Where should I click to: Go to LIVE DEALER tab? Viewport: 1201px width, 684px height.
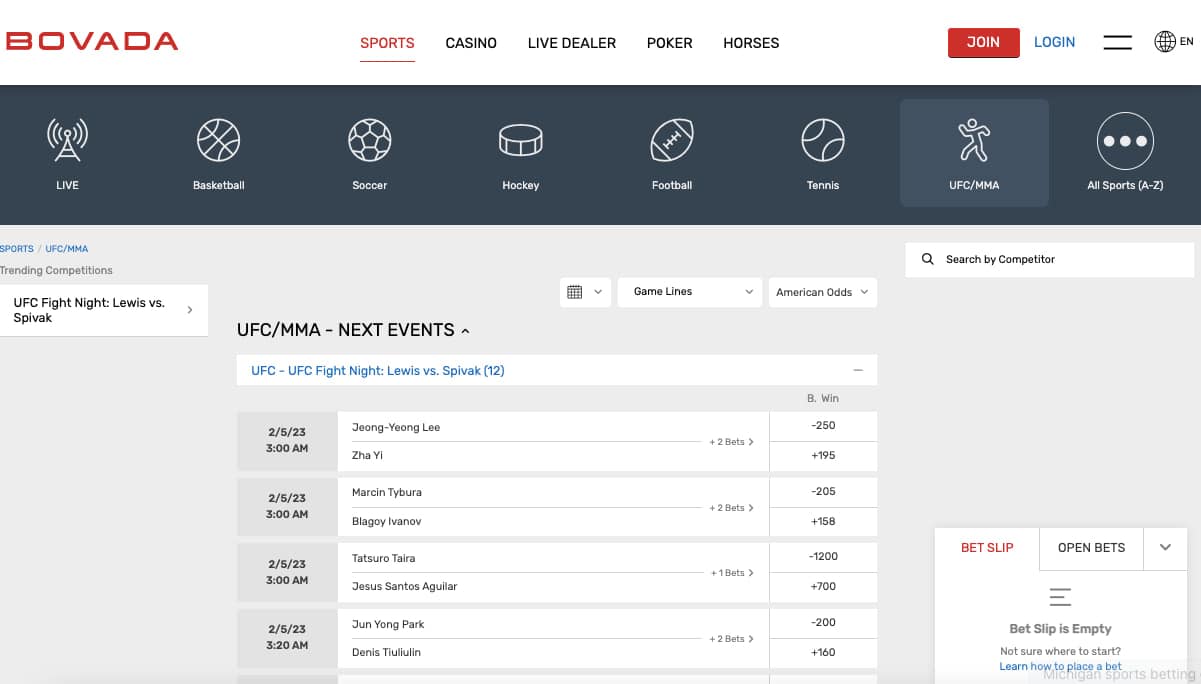[x=572, y=43]
